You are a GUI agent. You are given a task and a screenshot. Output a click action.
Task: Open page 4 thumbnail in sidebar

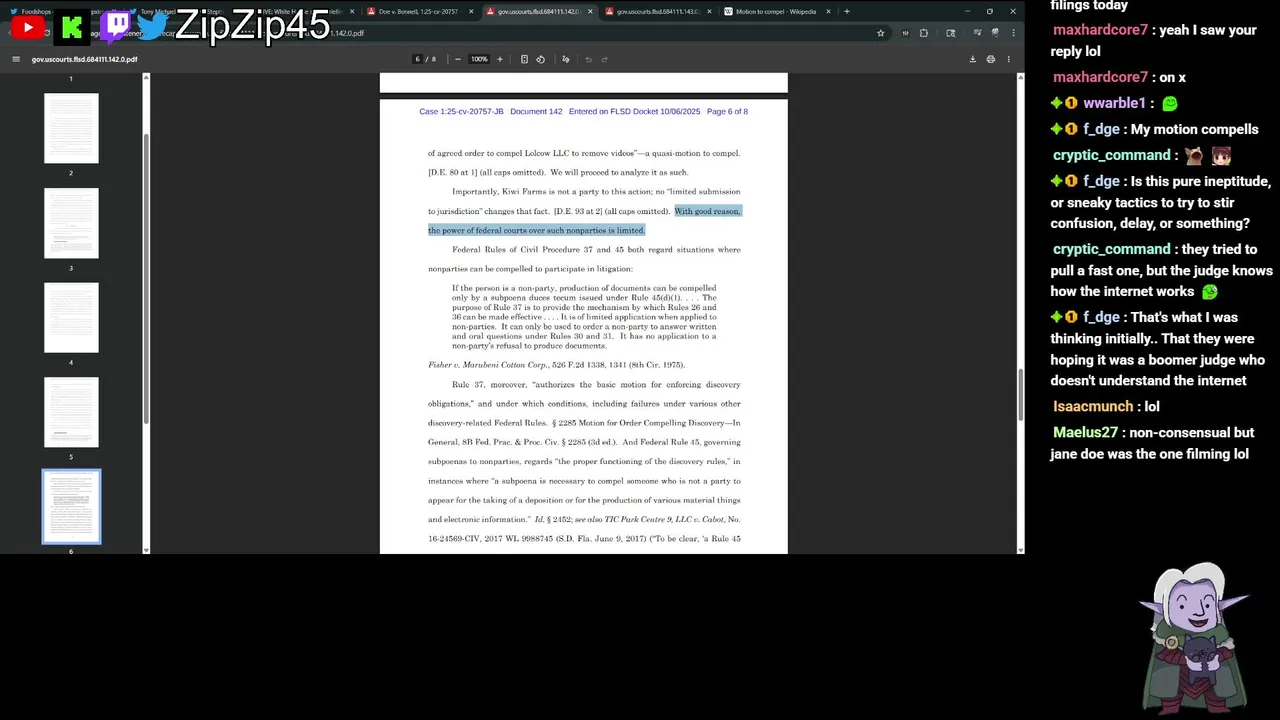point(71,318)
